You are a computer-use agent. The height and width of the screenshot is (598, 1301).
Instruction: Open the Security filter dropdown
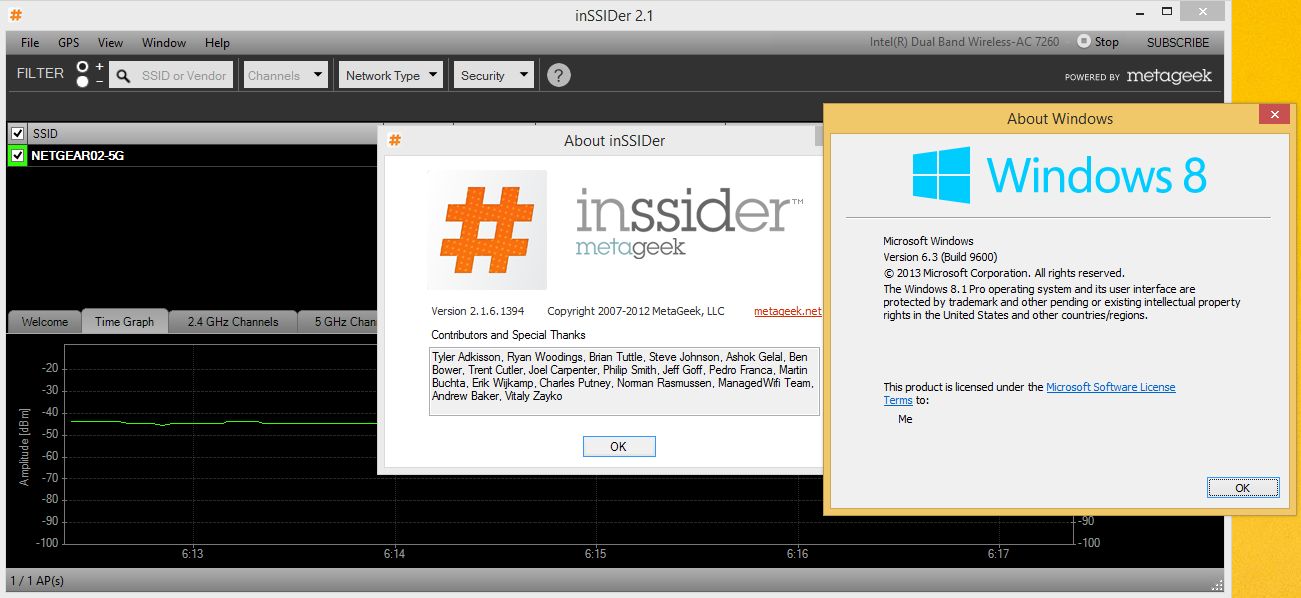(494, 75)
